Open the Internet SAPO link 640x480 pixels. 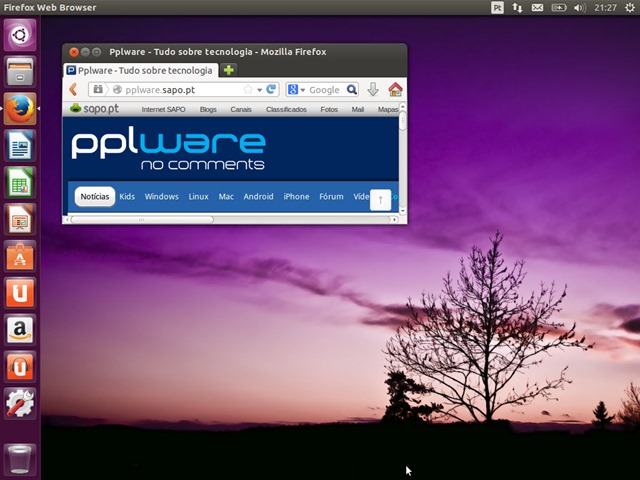pyautogui.click(x=163, y=109)
